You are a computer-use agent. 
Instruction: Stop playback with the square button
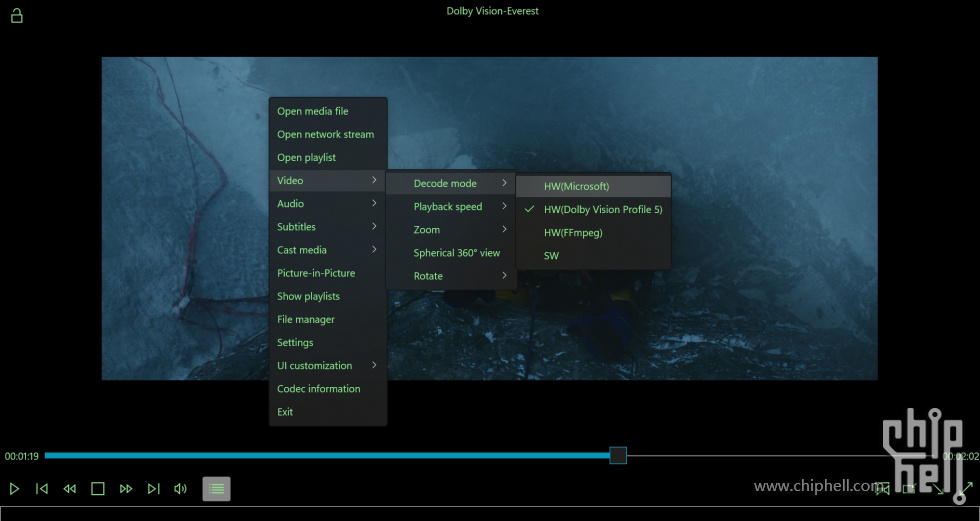98,489
